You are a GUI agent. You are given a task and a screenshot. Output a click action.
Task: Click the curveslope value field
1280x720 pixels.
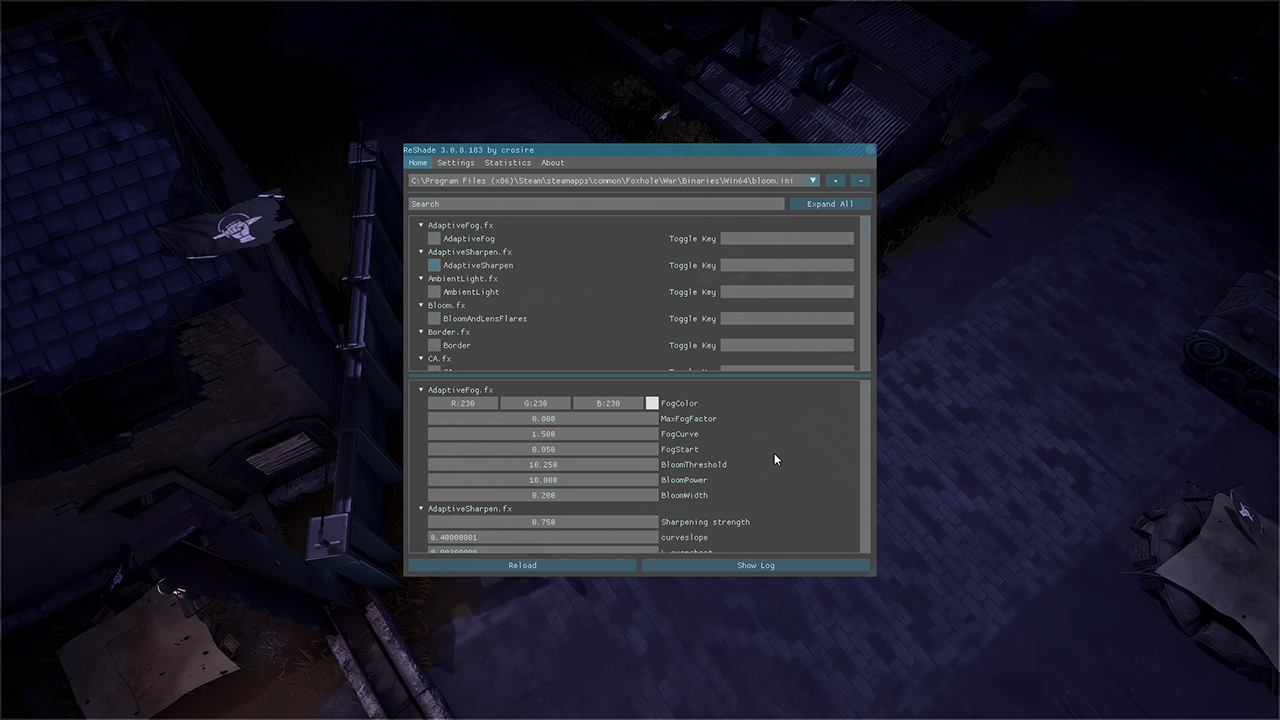543,538
